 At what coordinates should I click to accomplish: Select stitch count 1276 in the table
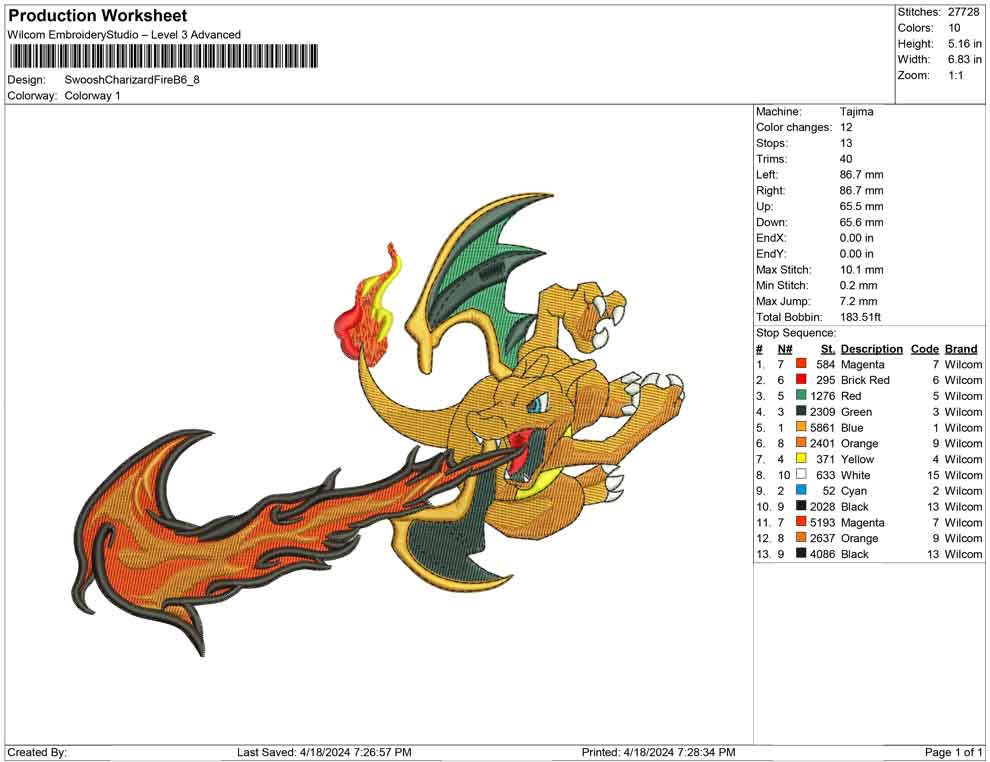823,395
